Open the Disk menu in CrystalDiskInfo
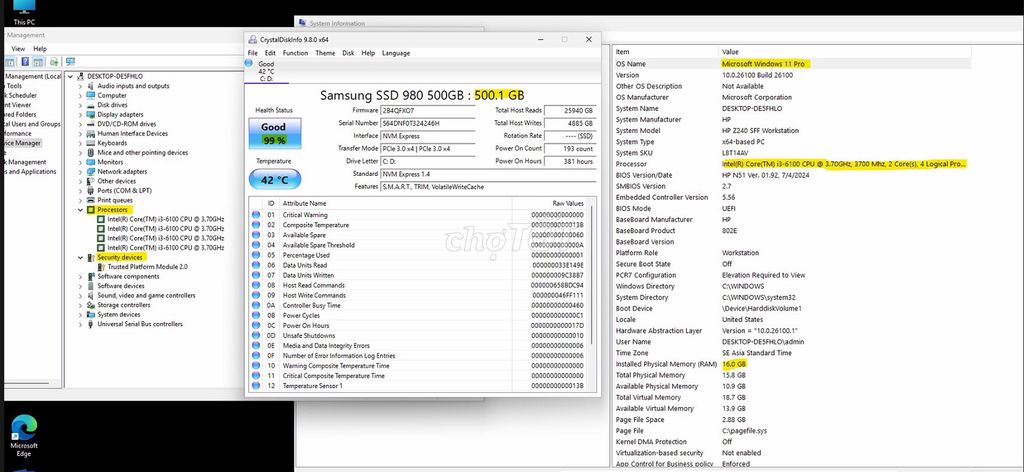1024x472 pixels. pyautogui.click(x=349, y=53)
